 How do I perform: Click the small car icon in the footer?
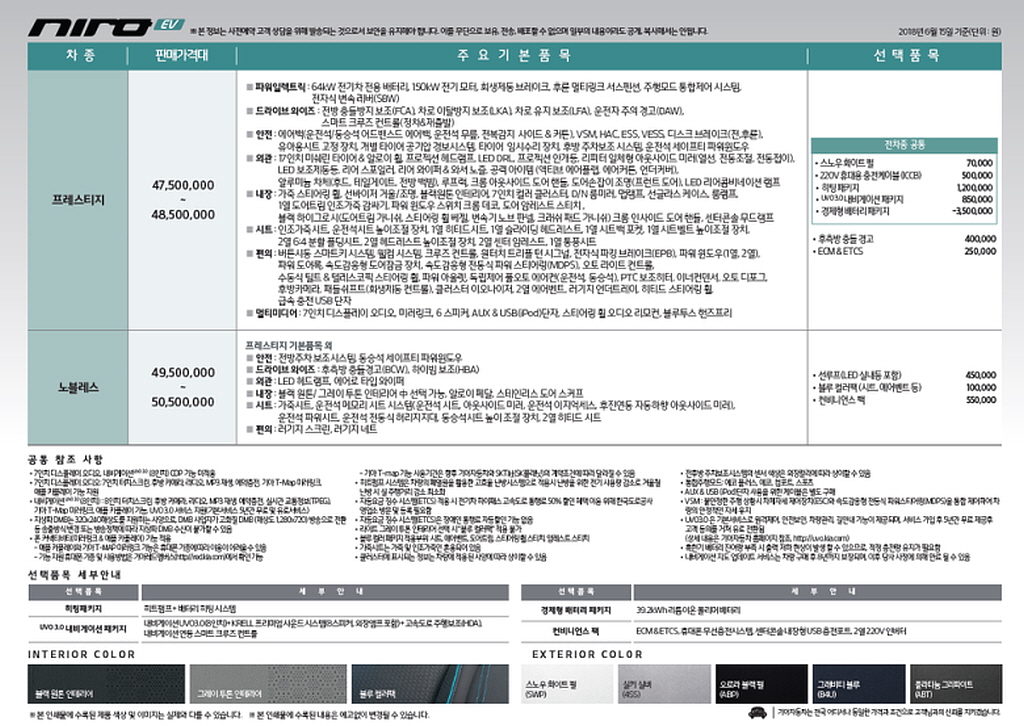pyautogui.click(x=758, y=712)
